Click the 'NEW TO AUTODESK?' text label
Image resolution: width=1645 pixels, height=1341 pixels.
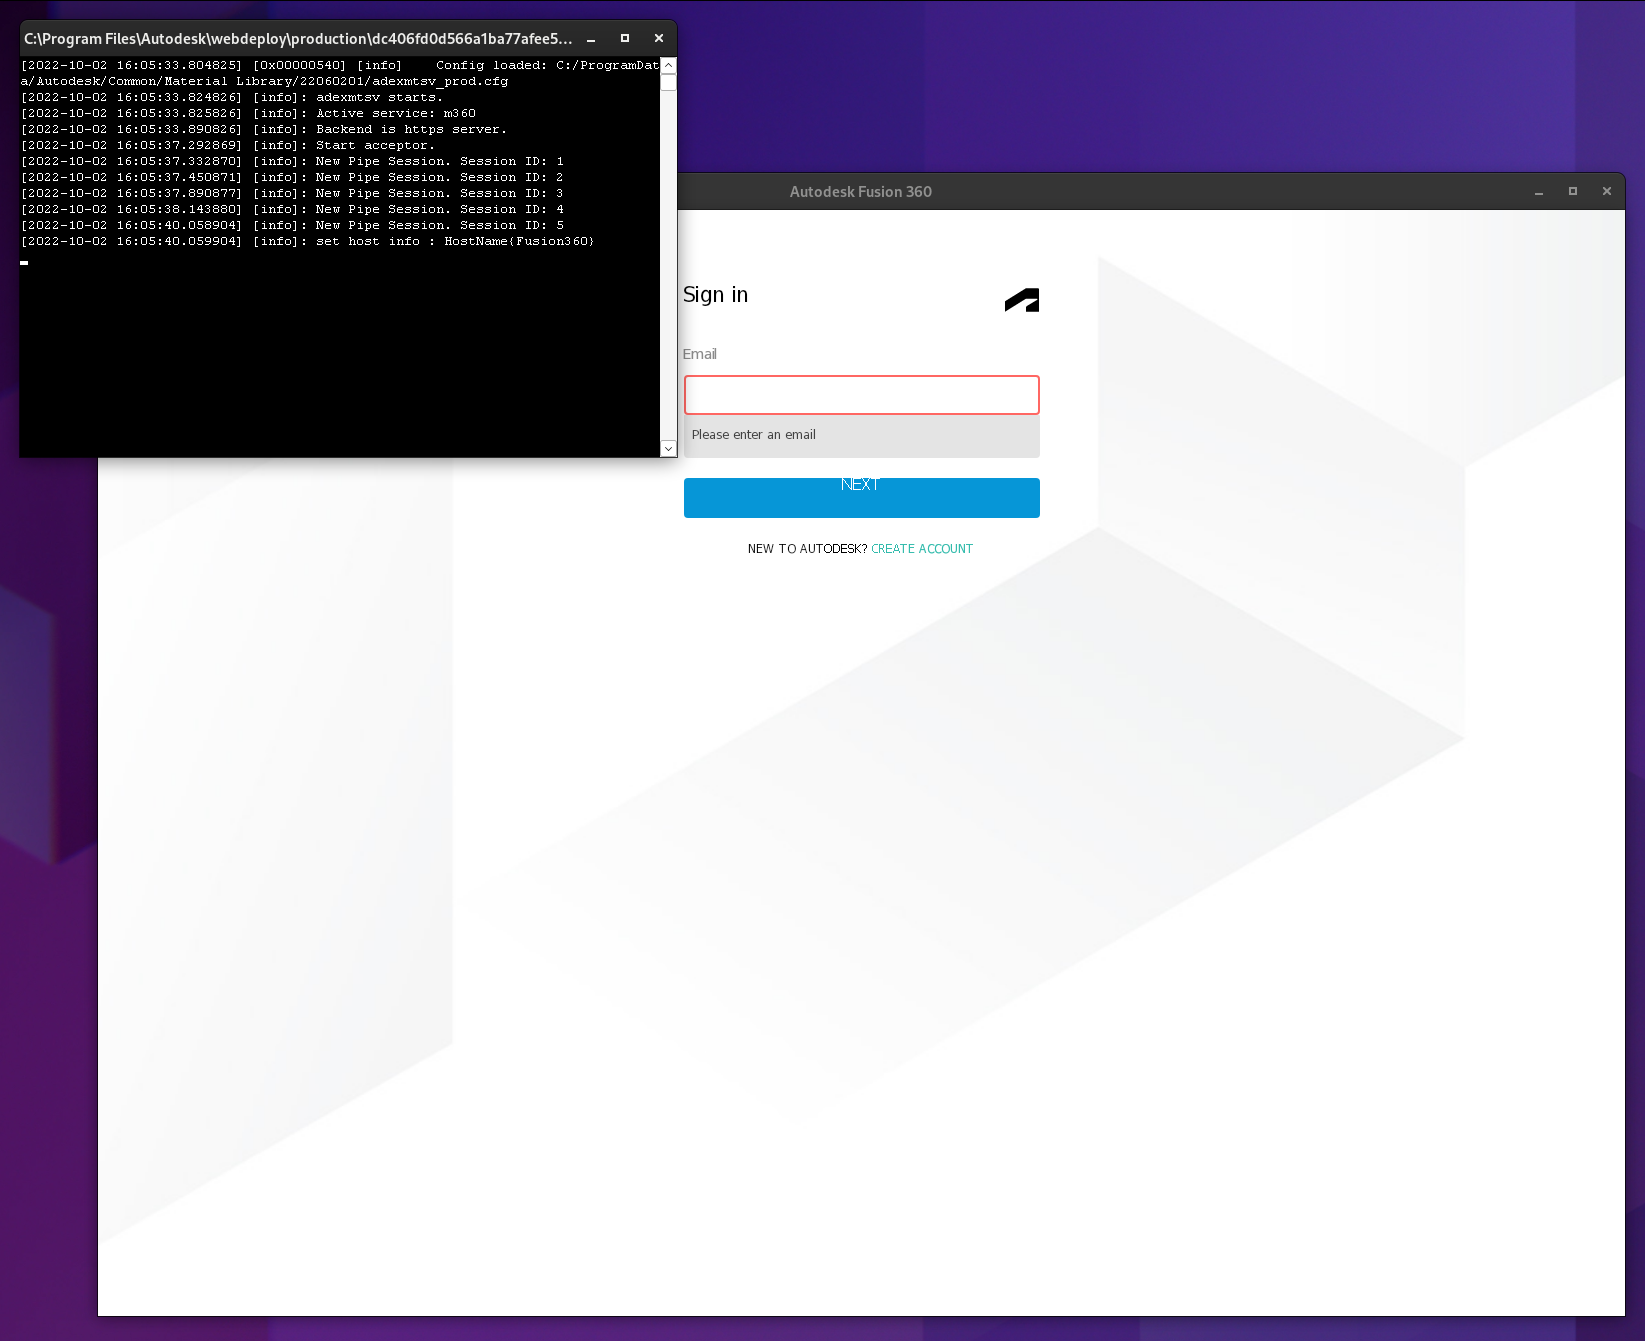[x=806, y=548]
